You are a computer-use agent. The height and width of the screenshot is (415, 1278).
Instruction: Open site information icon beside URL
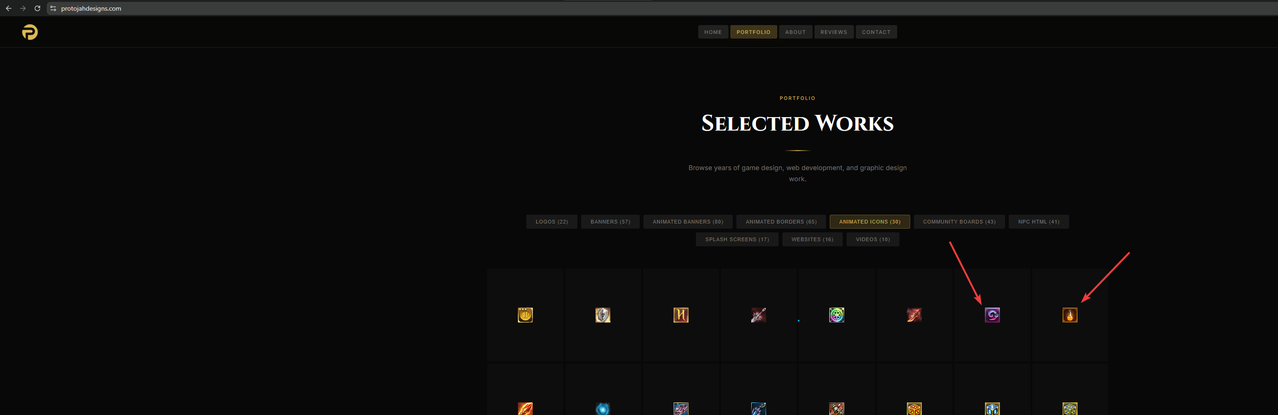click(x=53, y=8)
